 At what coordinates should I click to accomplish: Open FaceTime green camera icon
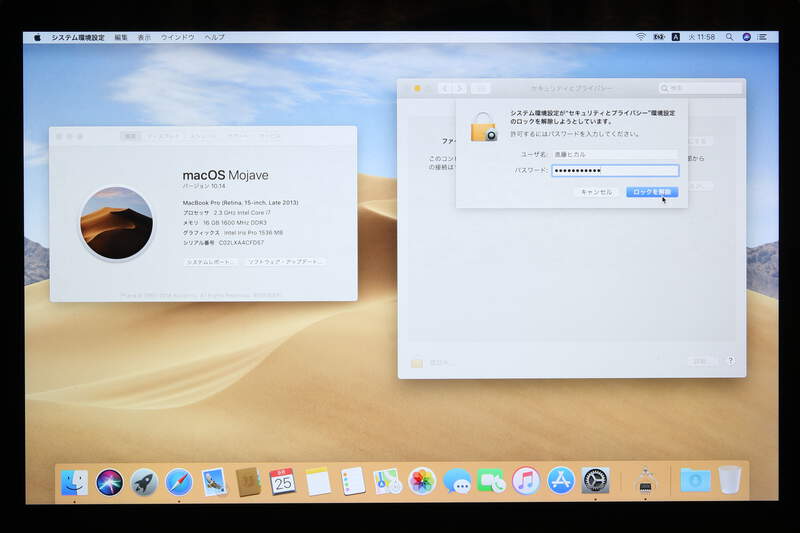pyautogui.click(x=491, y=481)
